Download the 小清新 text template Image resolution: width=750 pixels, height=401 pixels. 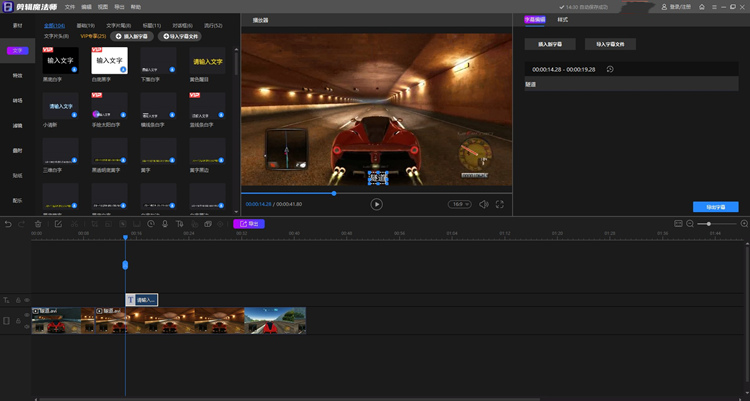(74, 115)
